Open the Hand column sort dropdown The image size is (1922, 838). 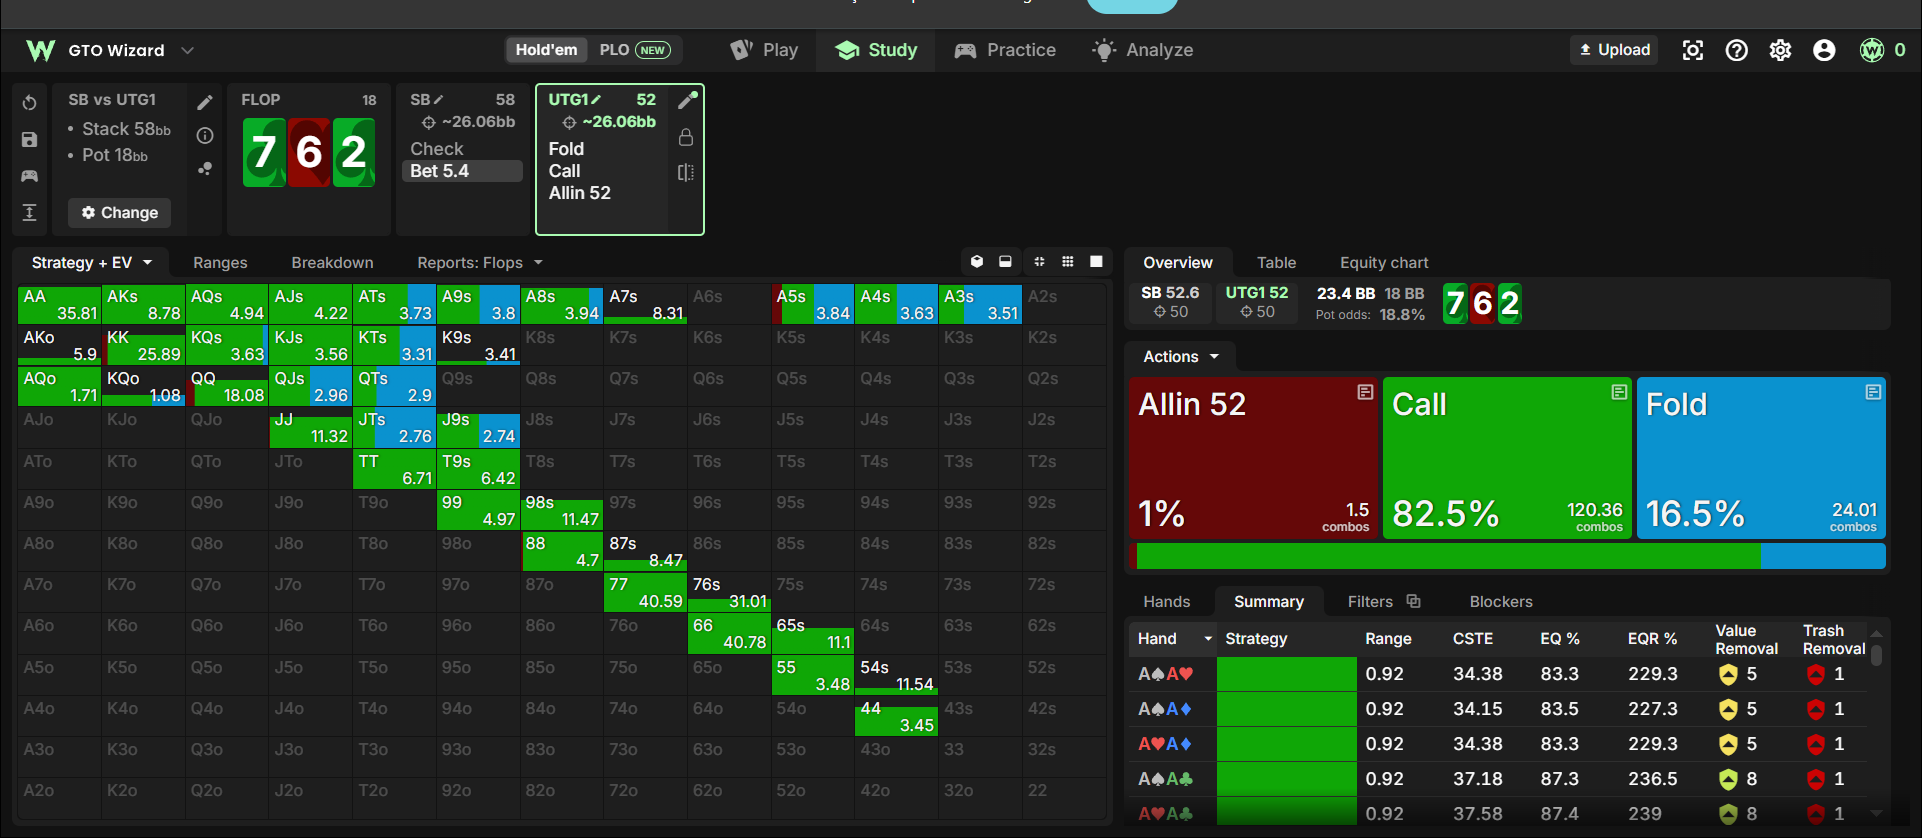click(x=1208, y=639)
